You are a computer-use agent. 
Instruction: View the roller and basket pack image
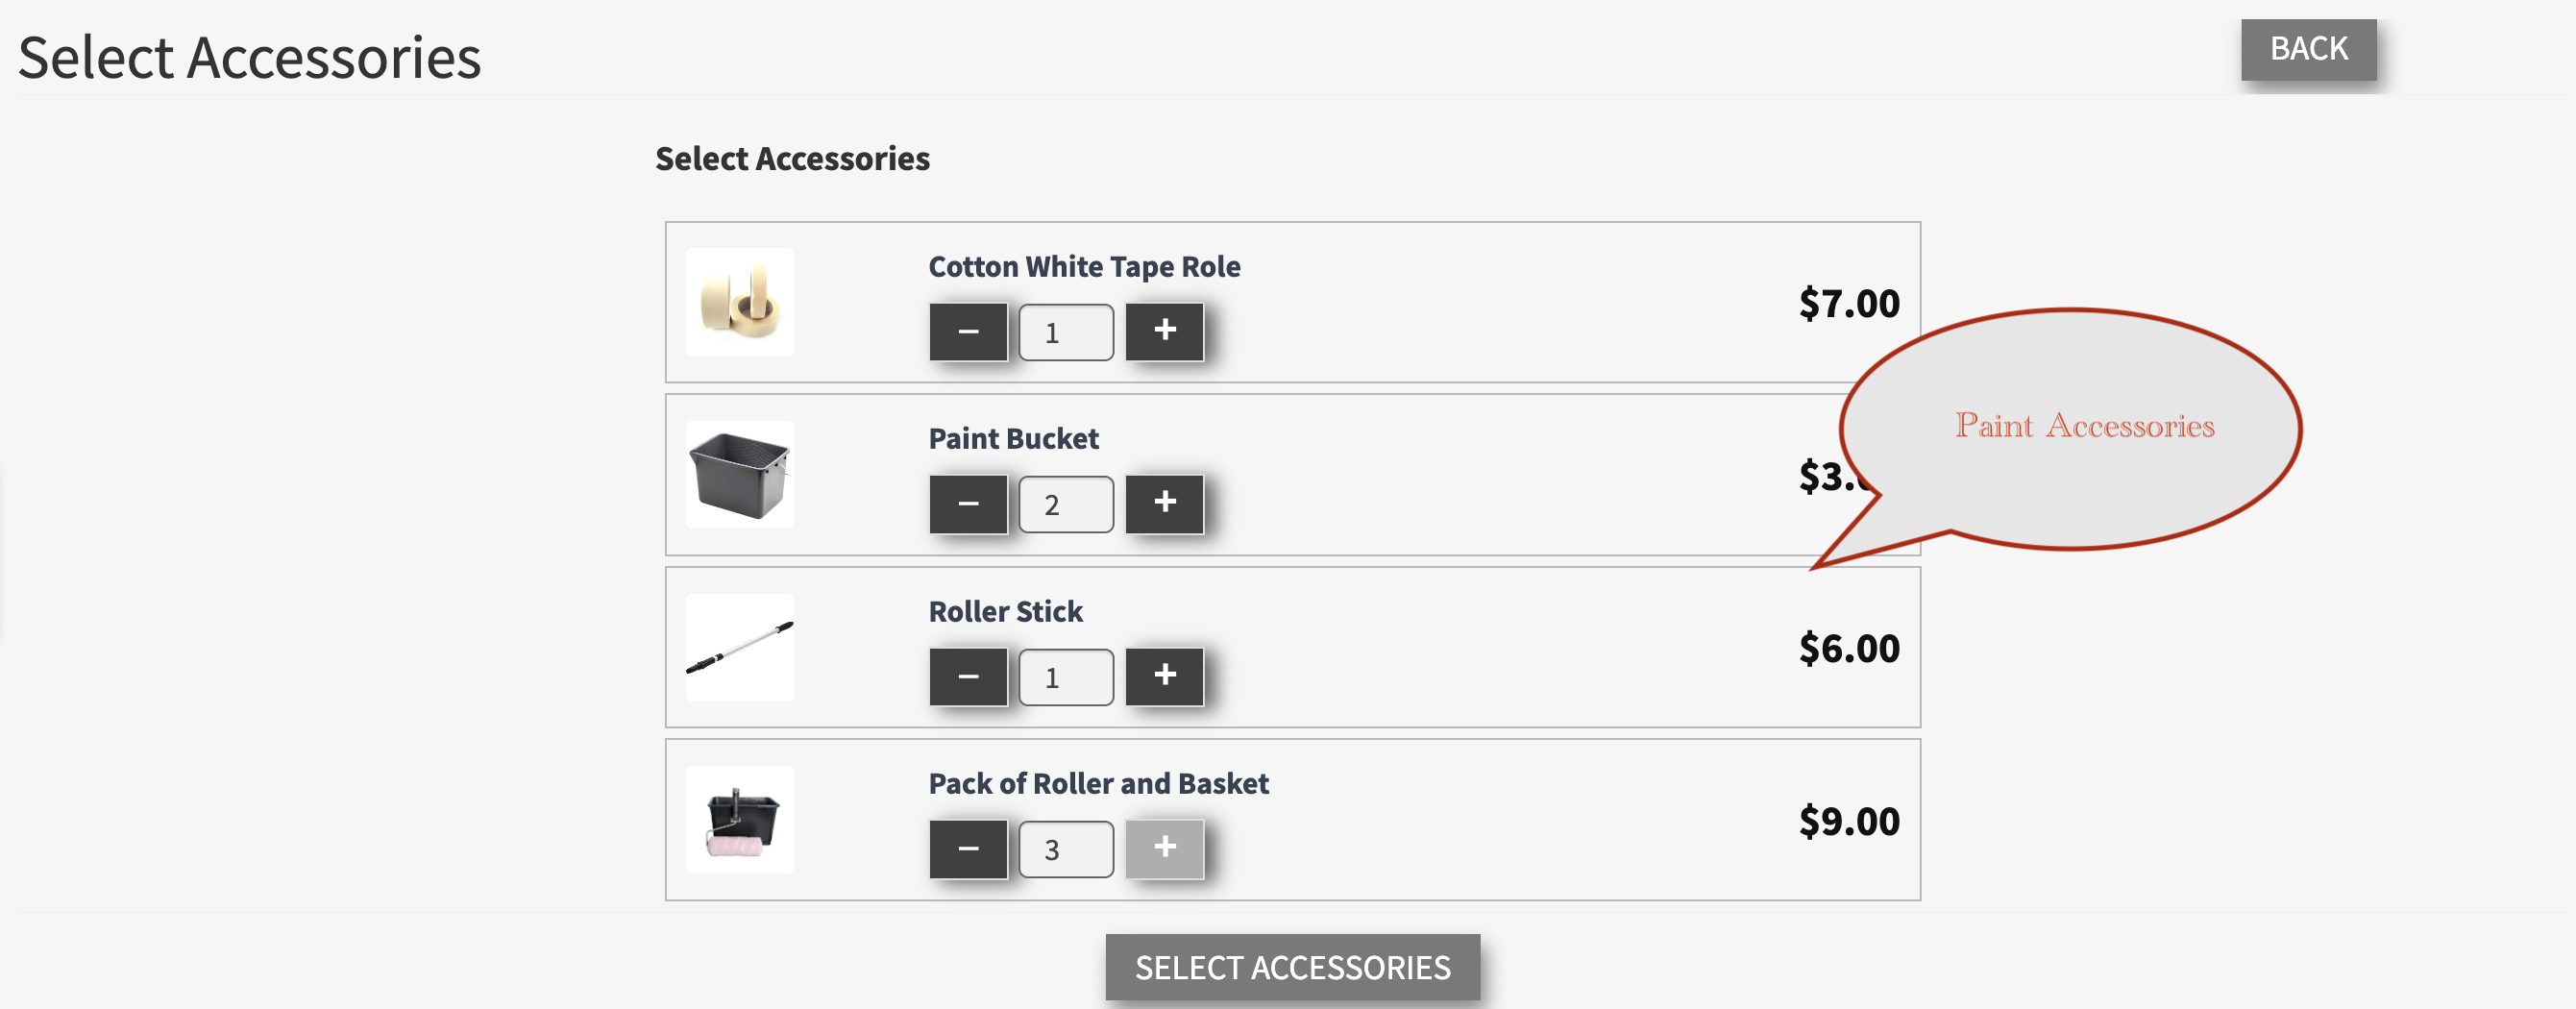739,819
